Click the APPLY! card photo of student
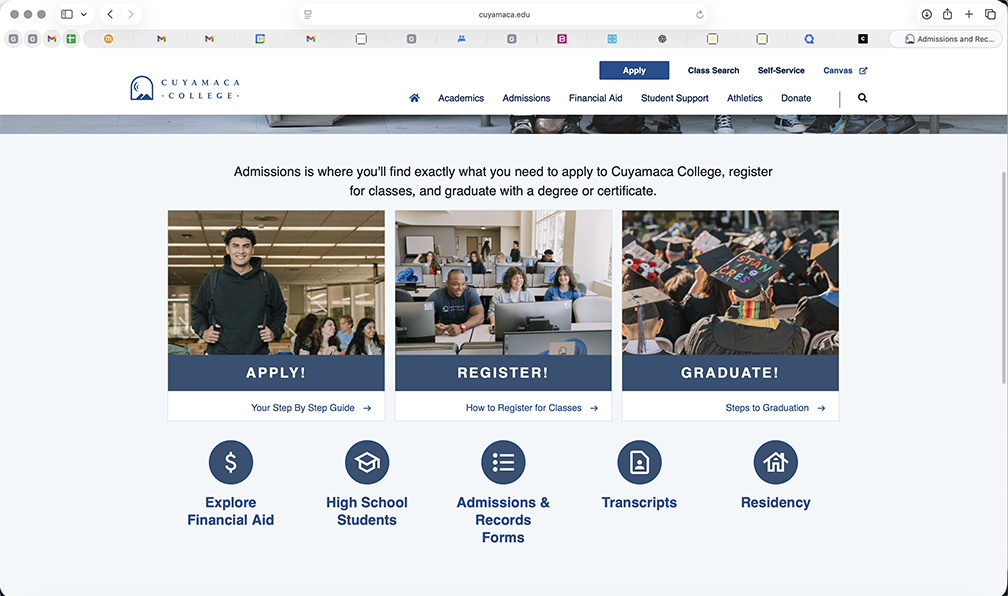The image size is (1008, 596). [x=276, y=282]
